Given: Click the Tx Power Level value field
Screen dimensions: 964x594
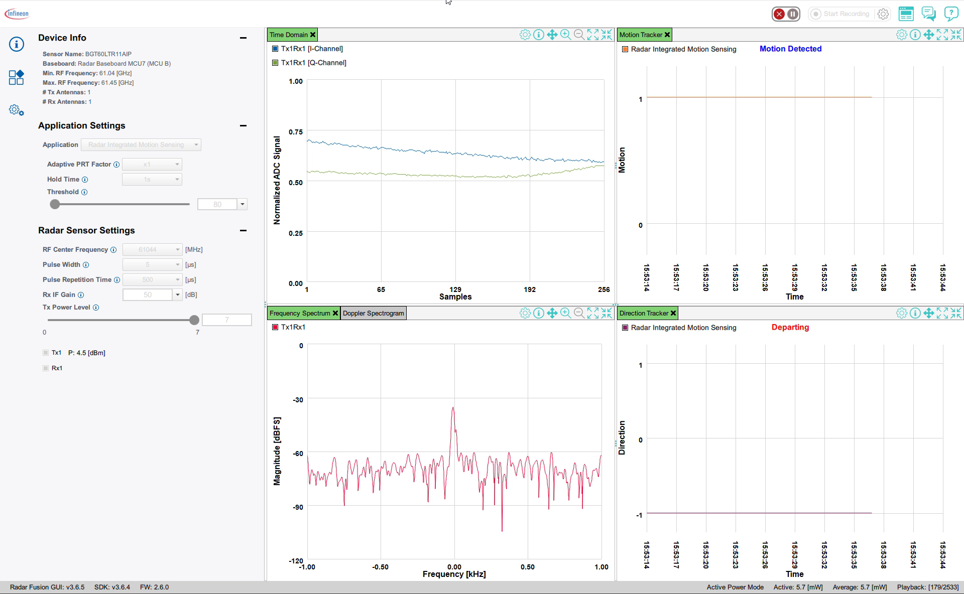Looking at the screenshot, I should (x=227, y=320).
